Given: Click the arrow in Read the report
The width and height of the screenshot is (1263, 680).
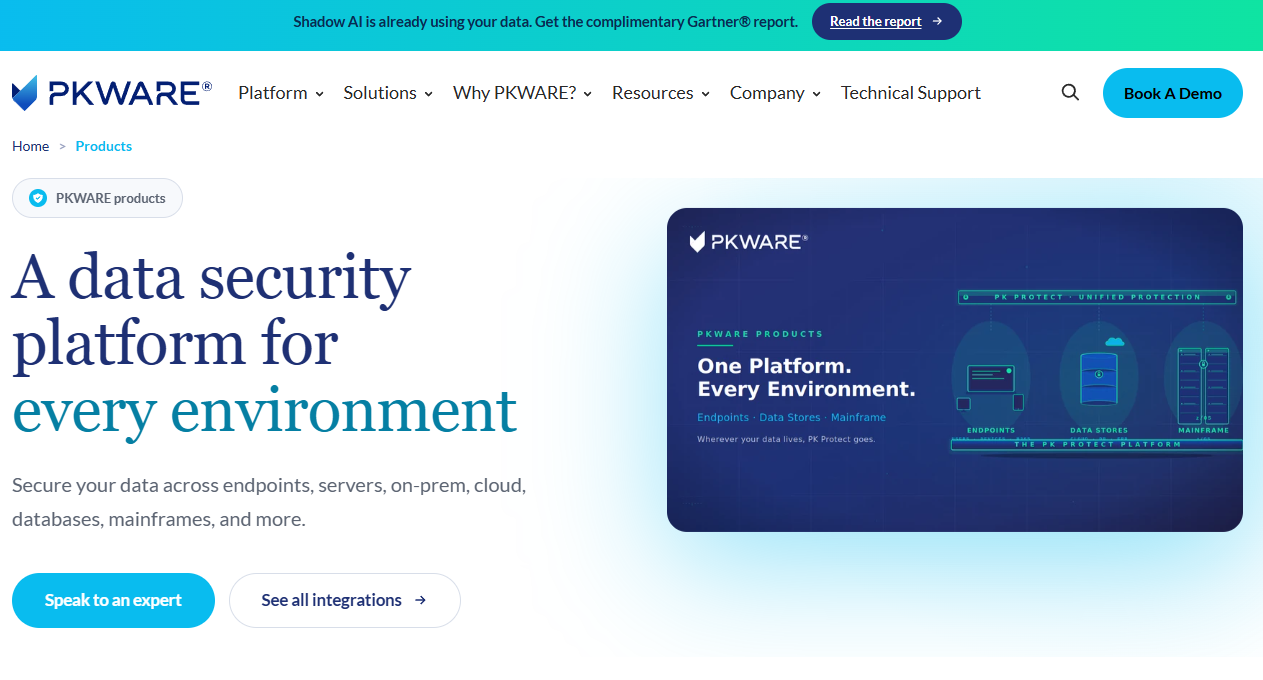Looking at the screenshot, I should (937, 21).
